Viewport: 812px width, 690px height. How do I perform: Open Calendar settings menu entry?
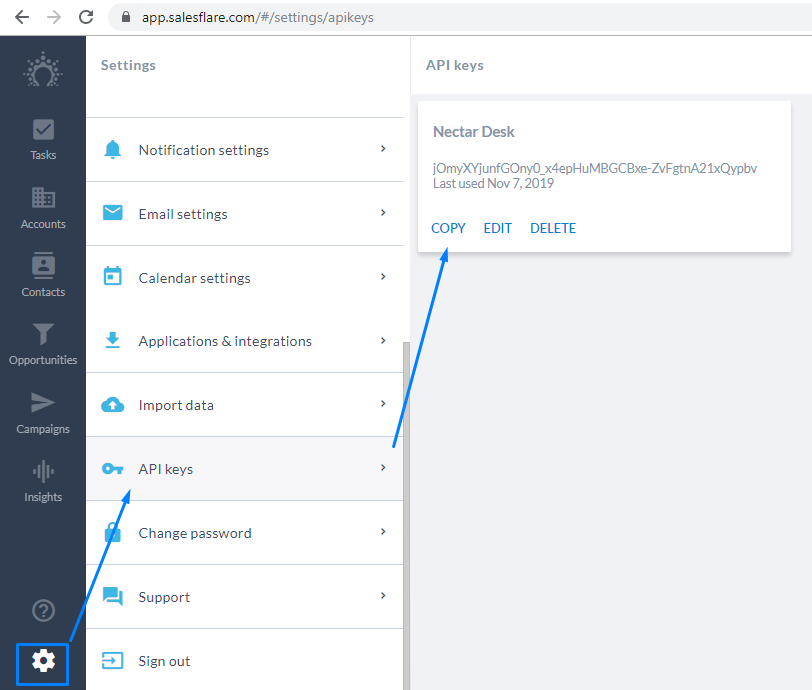click(x=244, y=278)
